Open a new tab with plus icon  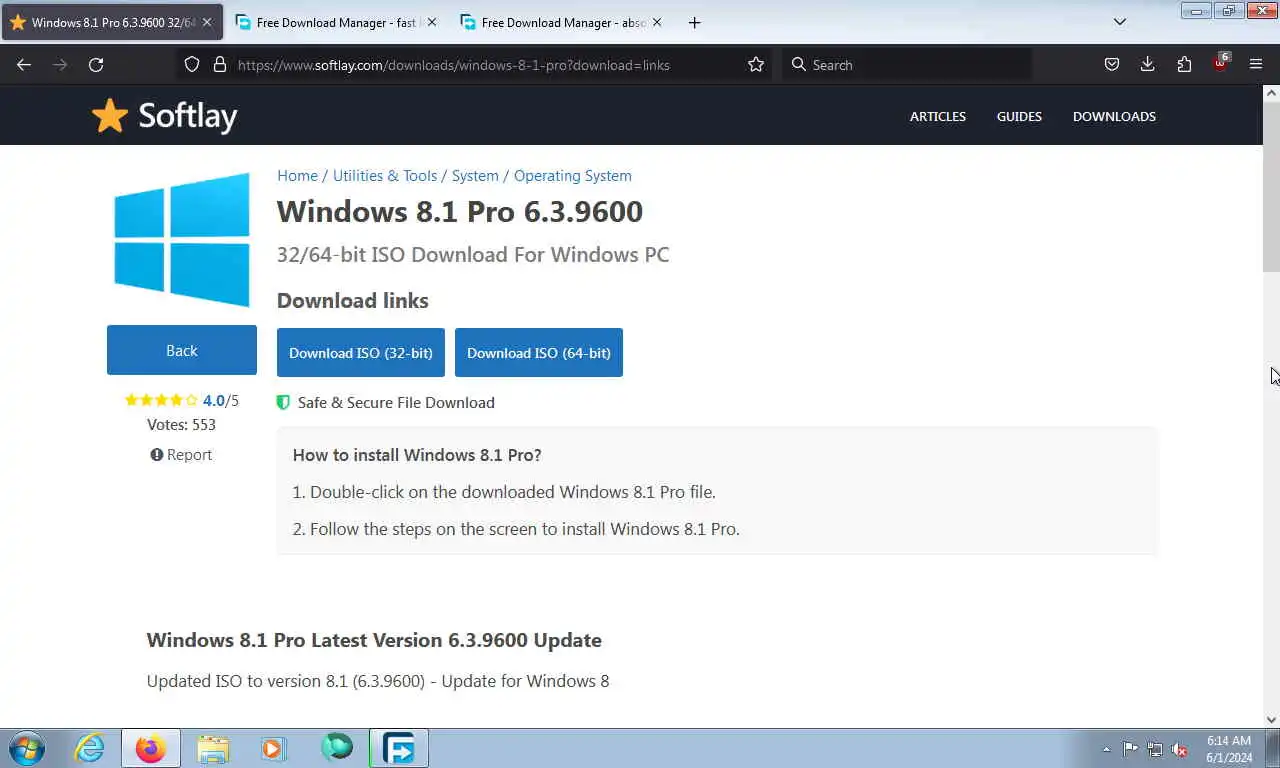pos(694,22)
